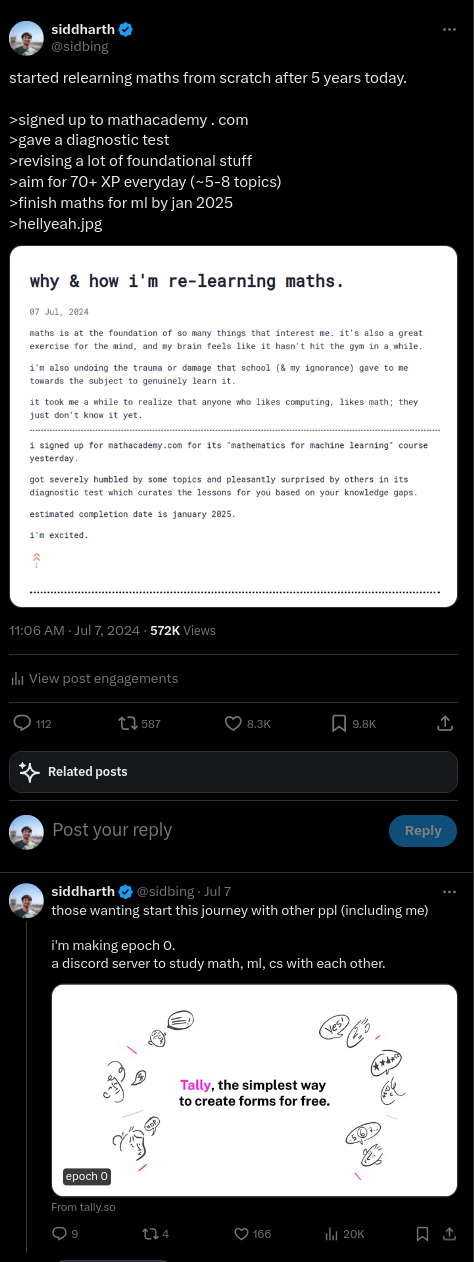This screenshot has height=1262, width=474.
Task: Click the From tally.so link
Action: pos(84,1207)
